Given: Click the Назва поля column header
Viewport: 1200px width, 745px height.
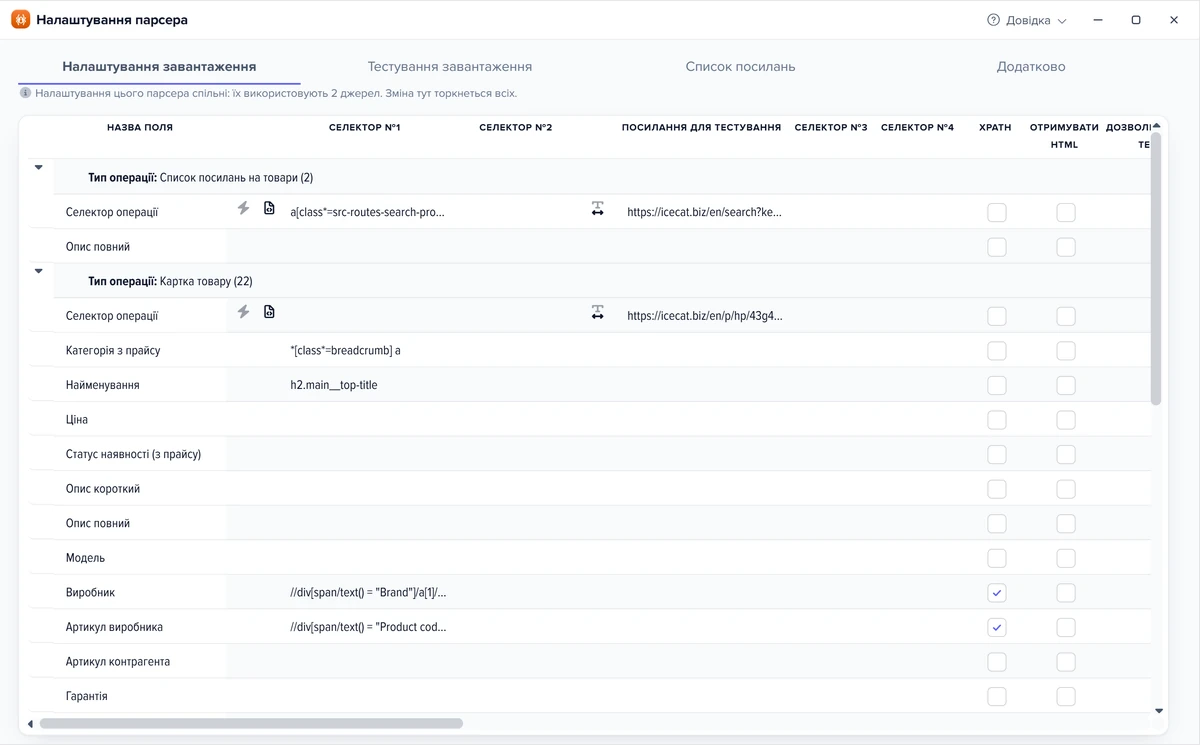Looking at the screenshot, I should [140, 128].
